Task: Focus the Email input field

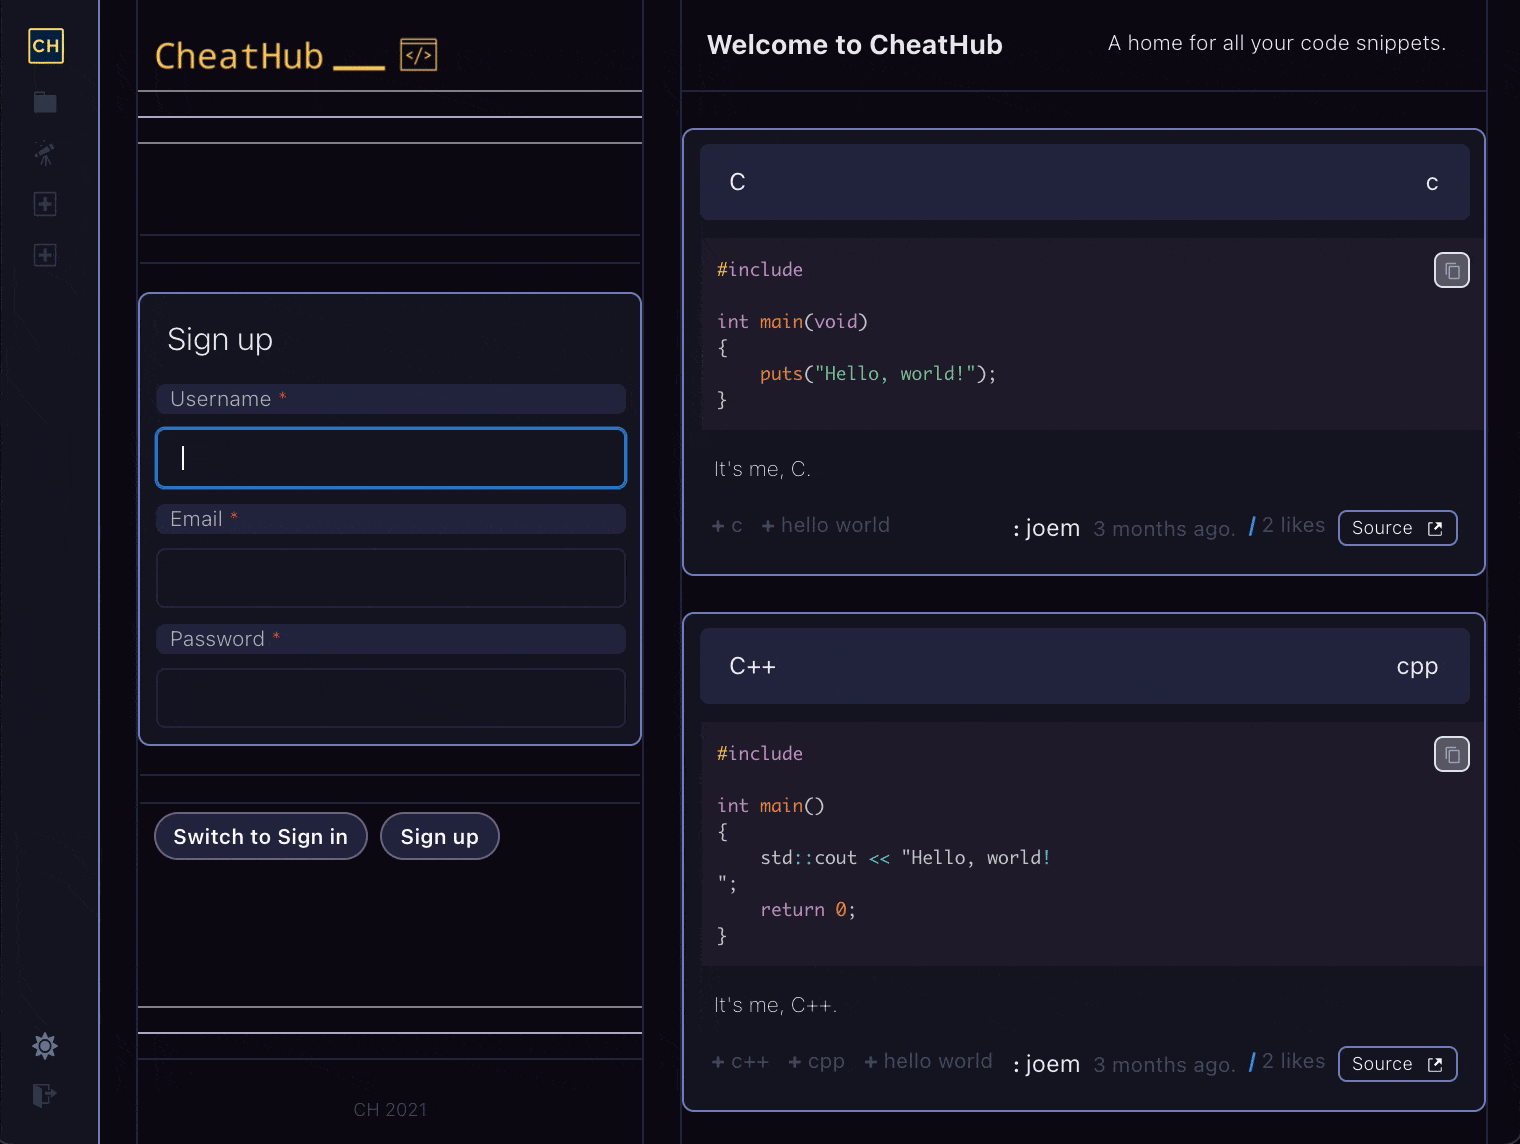Action: click(x=391, y=578)
